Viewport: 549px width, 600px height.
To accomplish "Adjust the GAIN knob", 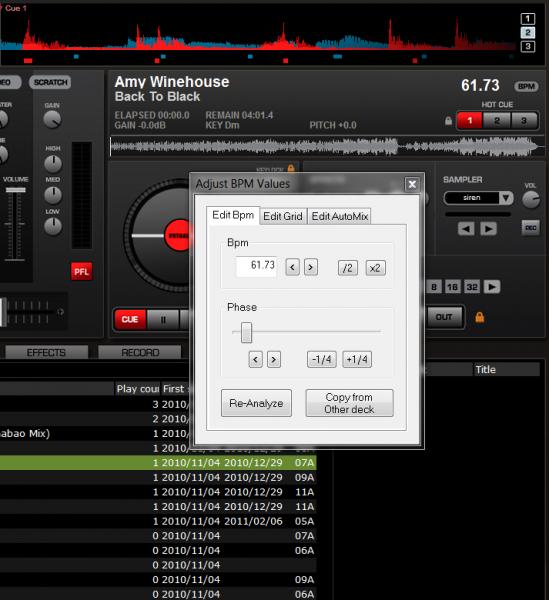I will pyautogui.click(x=52, y=120).
